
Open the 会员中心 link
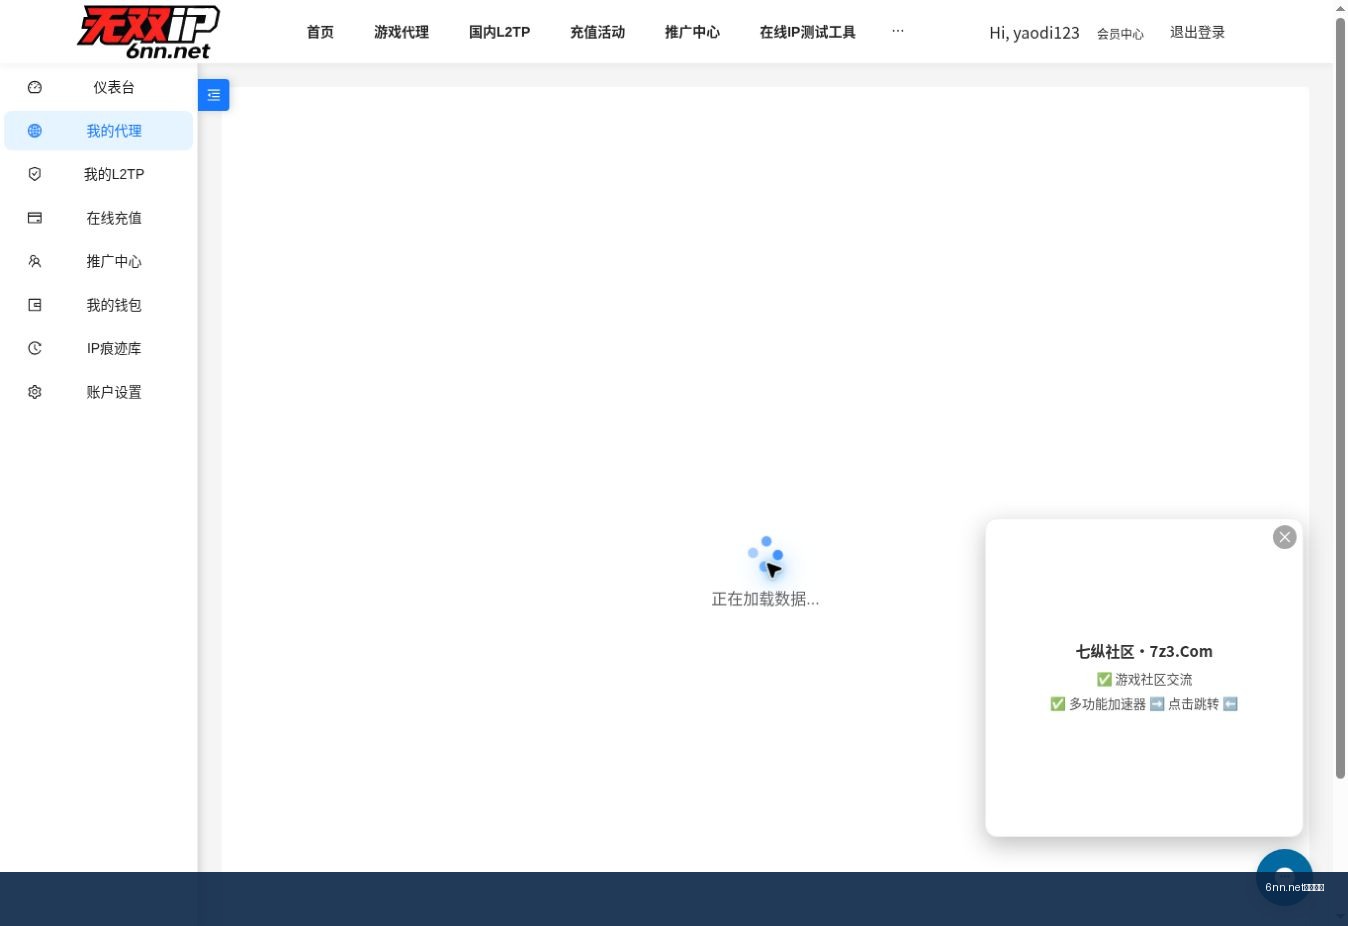1120,34
